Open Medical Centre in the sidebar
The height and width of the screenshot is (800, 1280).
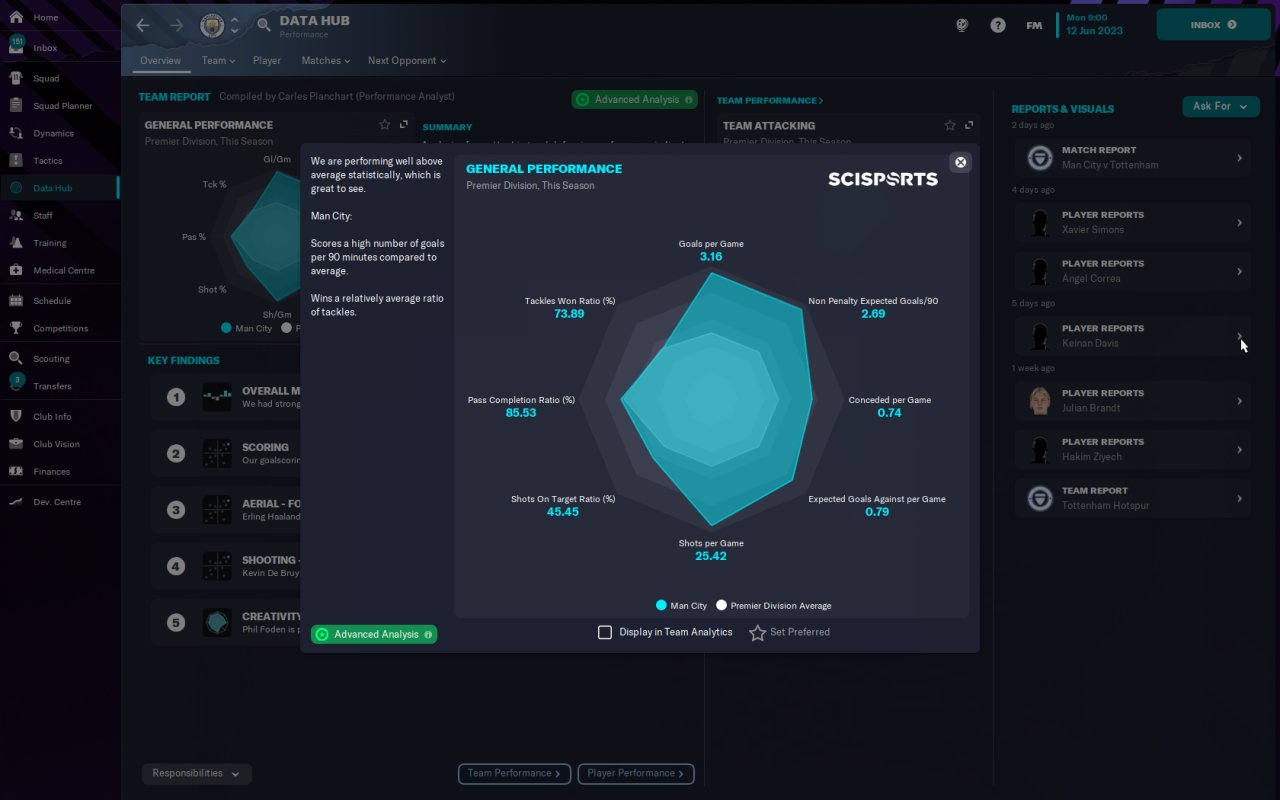point(60,270)
